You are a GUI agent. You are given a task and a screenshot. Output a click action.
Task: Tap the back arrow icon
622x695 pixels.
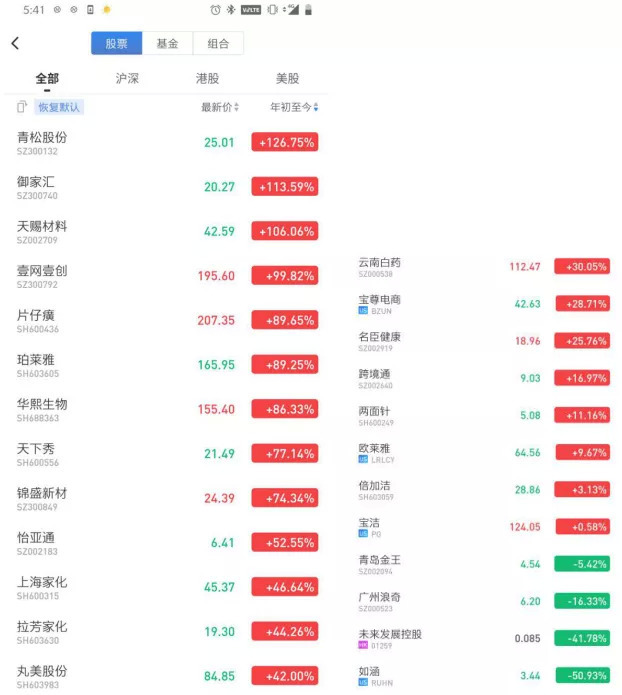click(x=15, y=43)
